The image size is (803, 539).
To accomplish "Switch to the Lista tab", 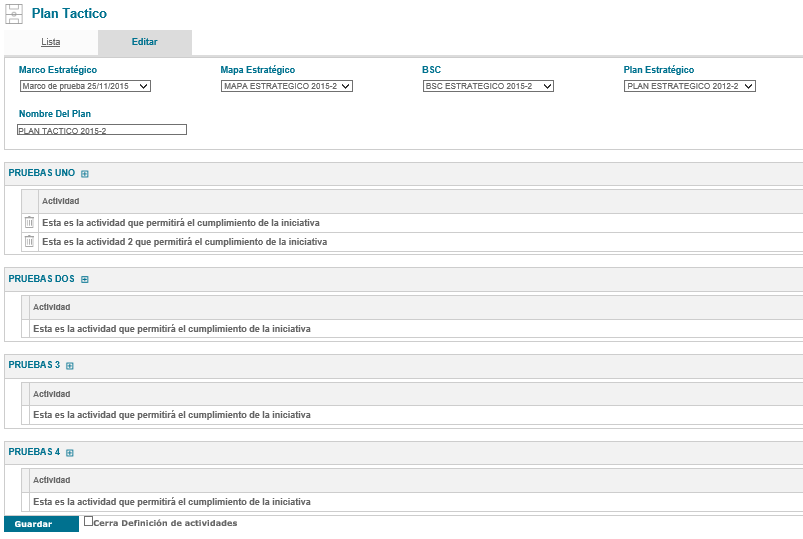I will coord(50,43).
